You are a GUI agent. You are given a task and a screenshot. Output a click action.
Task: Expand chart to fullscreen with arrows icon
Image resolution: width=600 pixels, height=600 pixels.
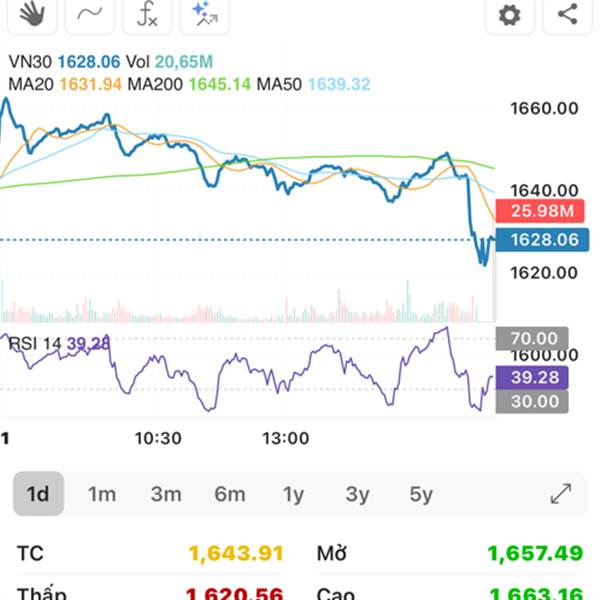click(561, 494)
